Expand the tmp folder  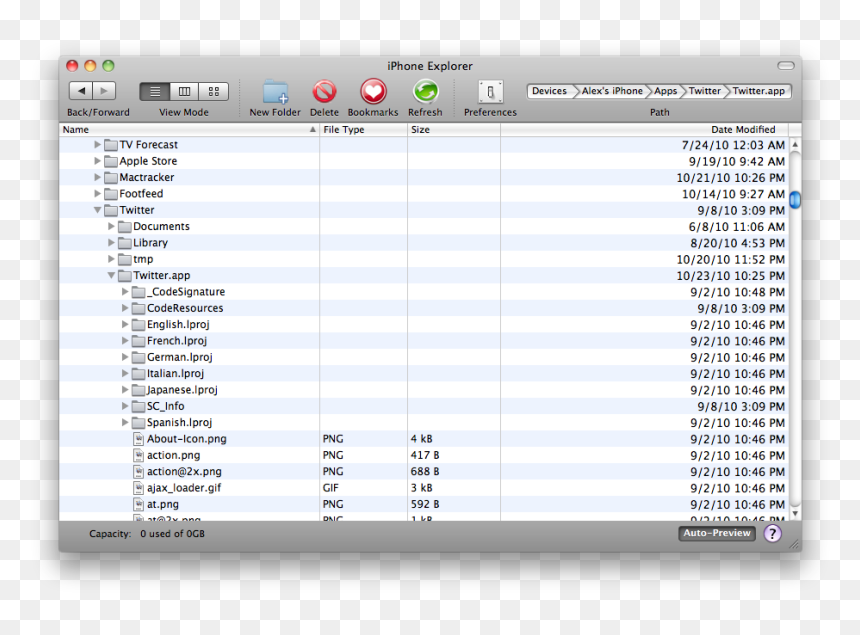pyautogui.click(x=111, y=259)
